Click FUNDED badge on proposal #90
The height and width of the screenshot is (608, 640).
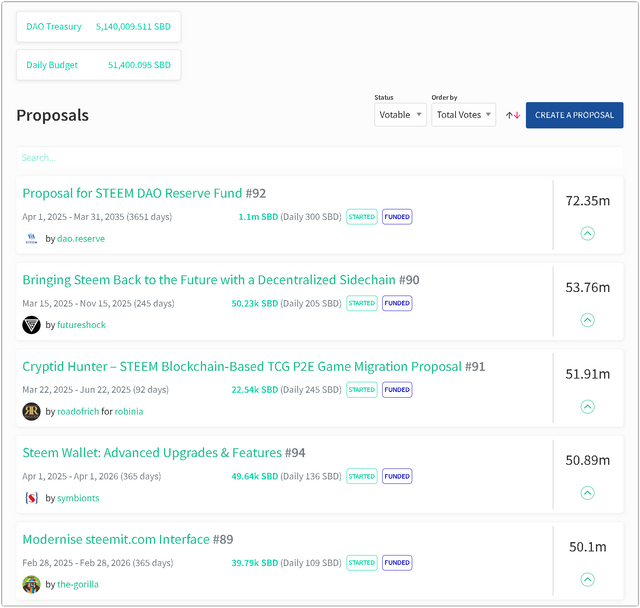click(x=397, y=303)
